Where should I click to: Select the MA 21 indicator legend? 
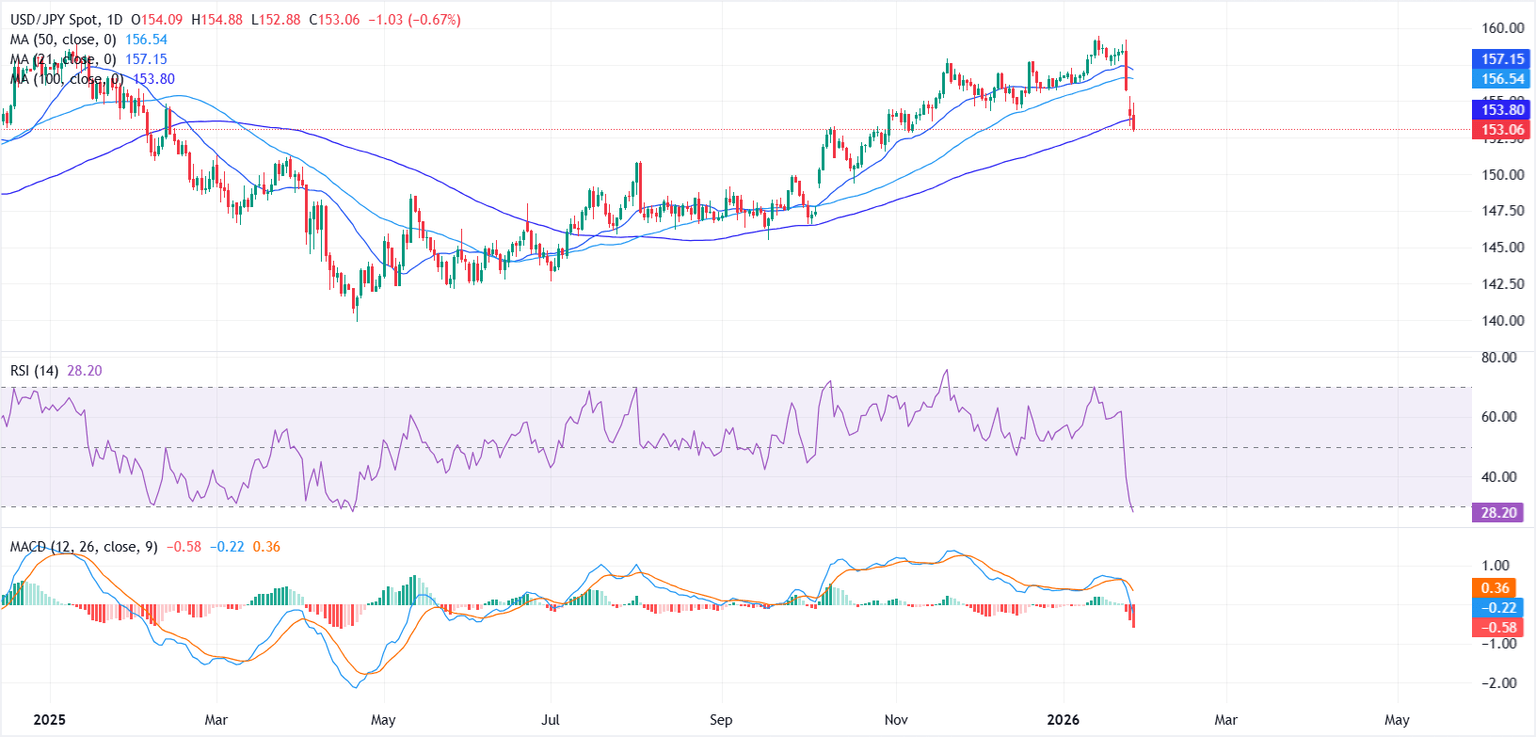tap(62, 60)
